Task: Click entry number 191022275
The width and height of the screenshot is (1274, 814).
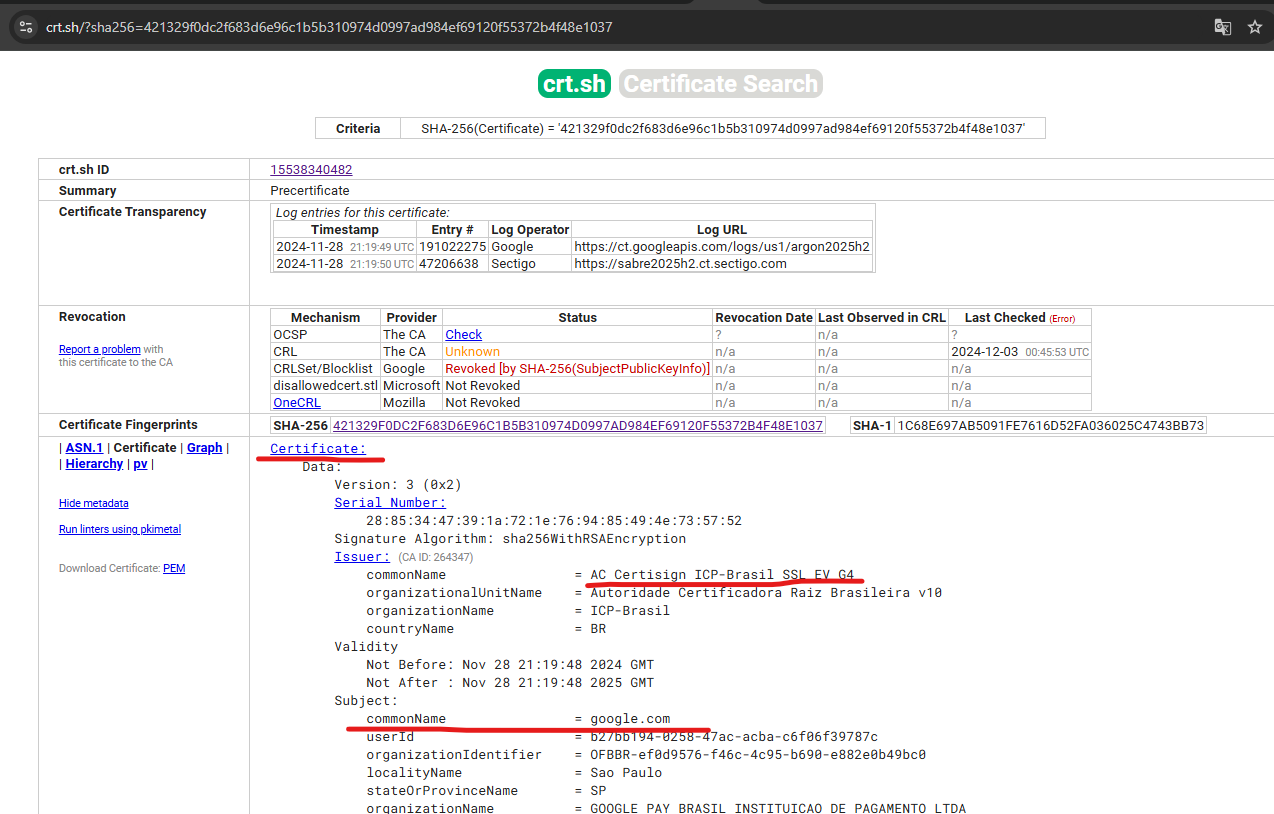Action: (452, 246)
